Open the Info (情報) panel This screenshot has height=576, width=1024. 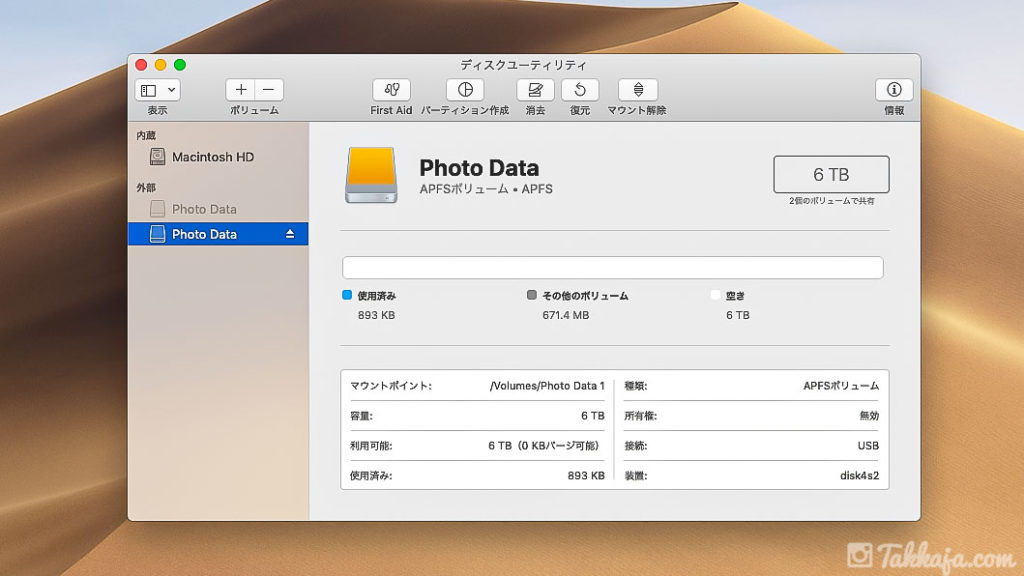pyautogui.click(x=894, y=90)
